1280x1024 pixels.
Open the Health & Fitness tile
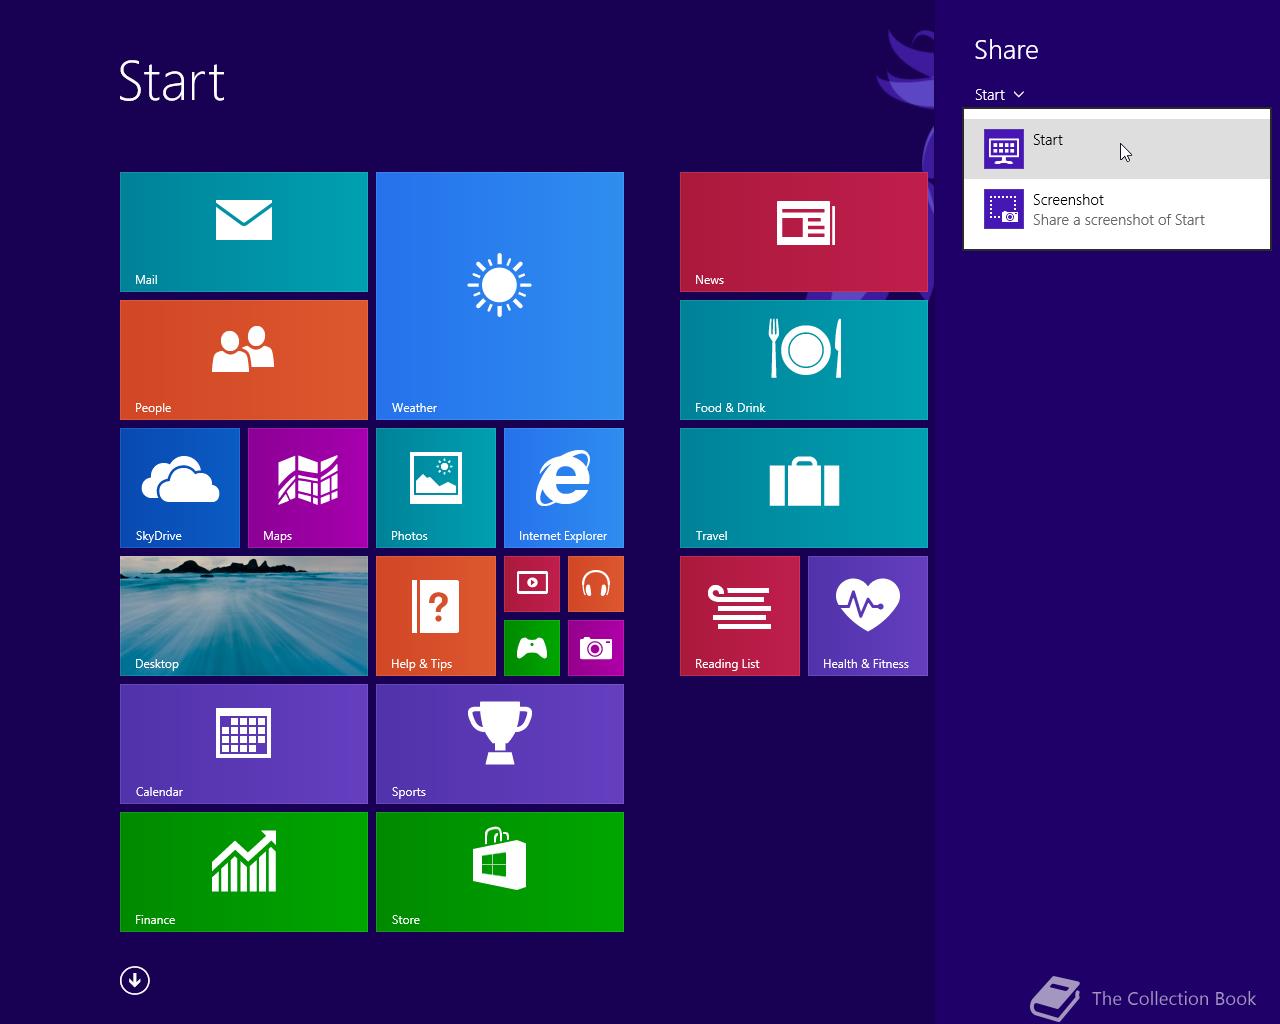tap(868, 616)
